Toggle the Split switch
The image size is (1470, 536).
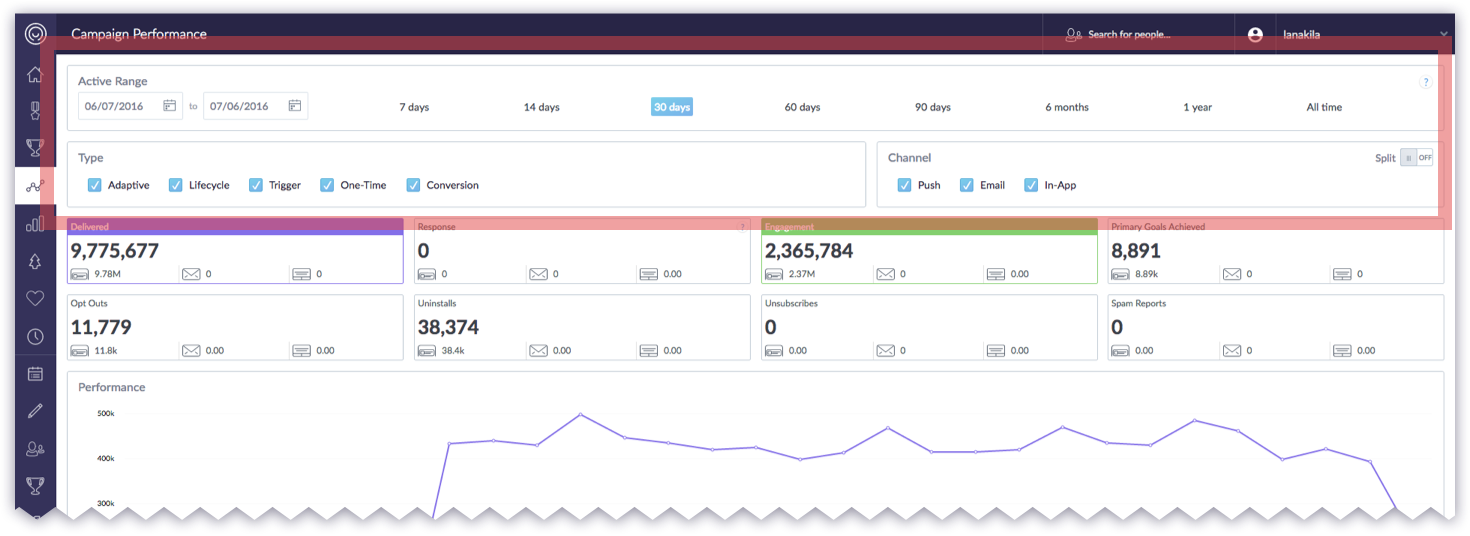(1416, 158)
